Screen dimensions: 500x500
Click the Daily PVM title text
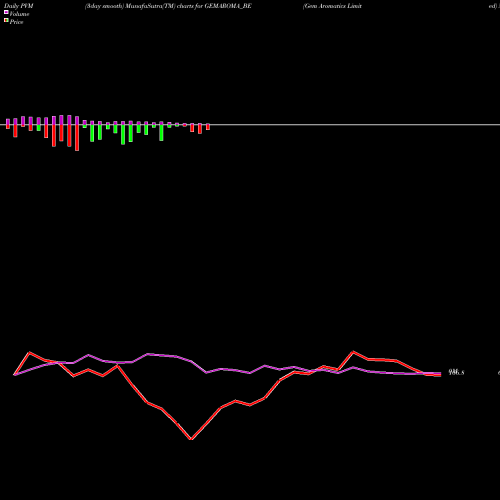point(19,6)
